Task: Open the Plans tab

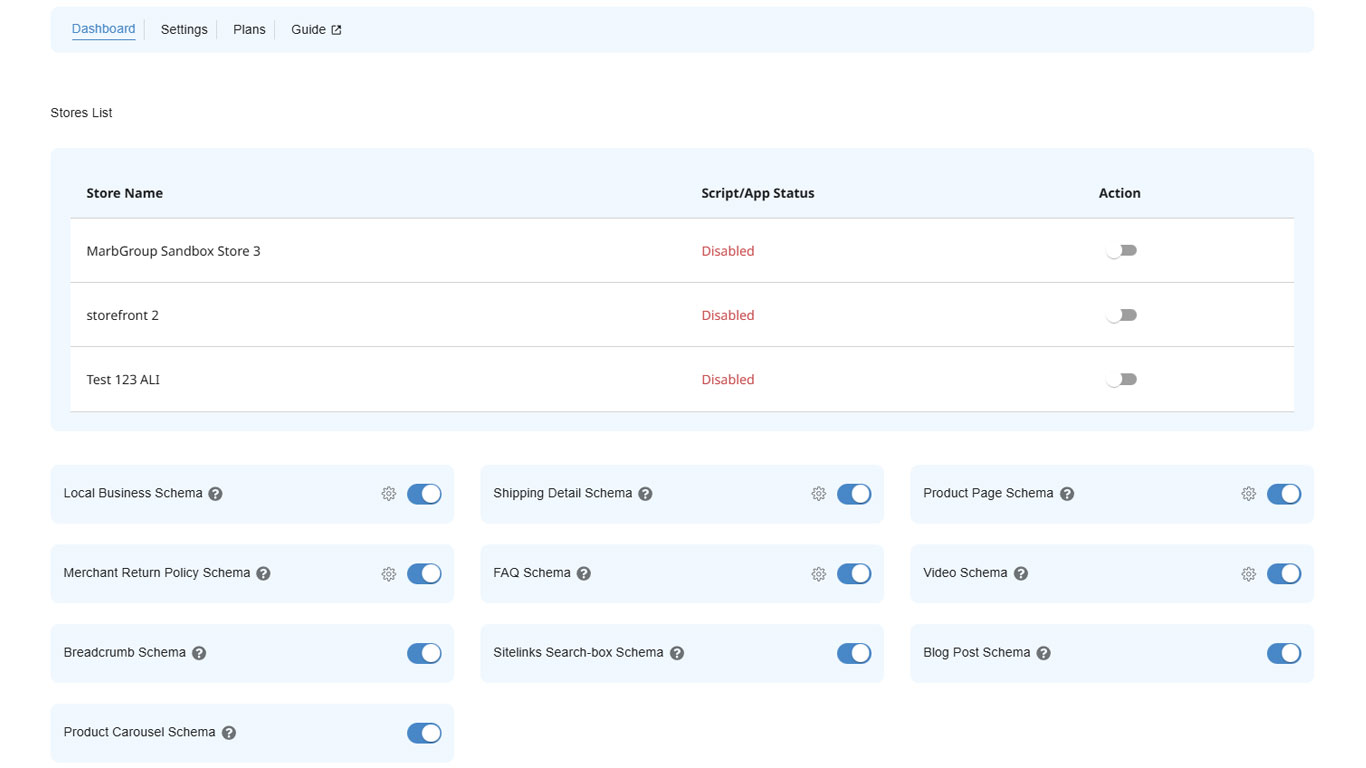Action: tap(249, 30)
